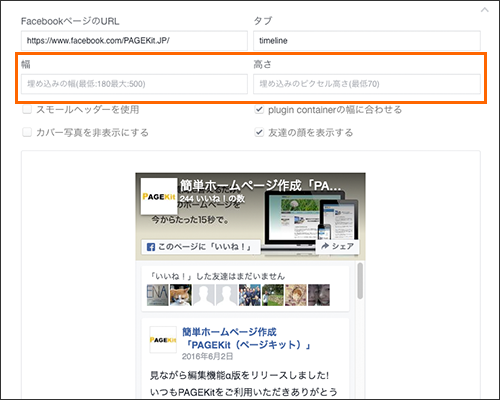This screenshot has height=400, width=500.
Task: Click the scrollbar of the Facebook preview
Action: pos(360,281)
